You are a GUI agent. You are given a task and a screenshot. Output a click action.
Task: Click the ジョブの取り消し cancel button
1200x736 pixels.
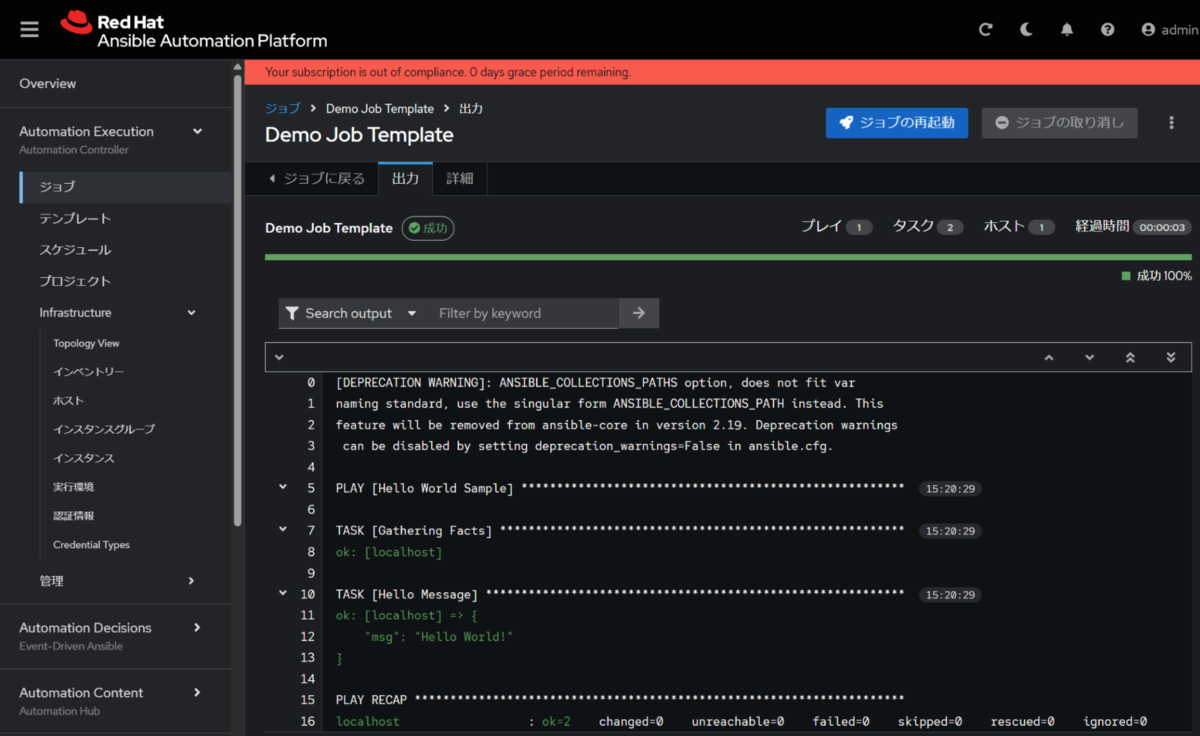(1059, 123)
